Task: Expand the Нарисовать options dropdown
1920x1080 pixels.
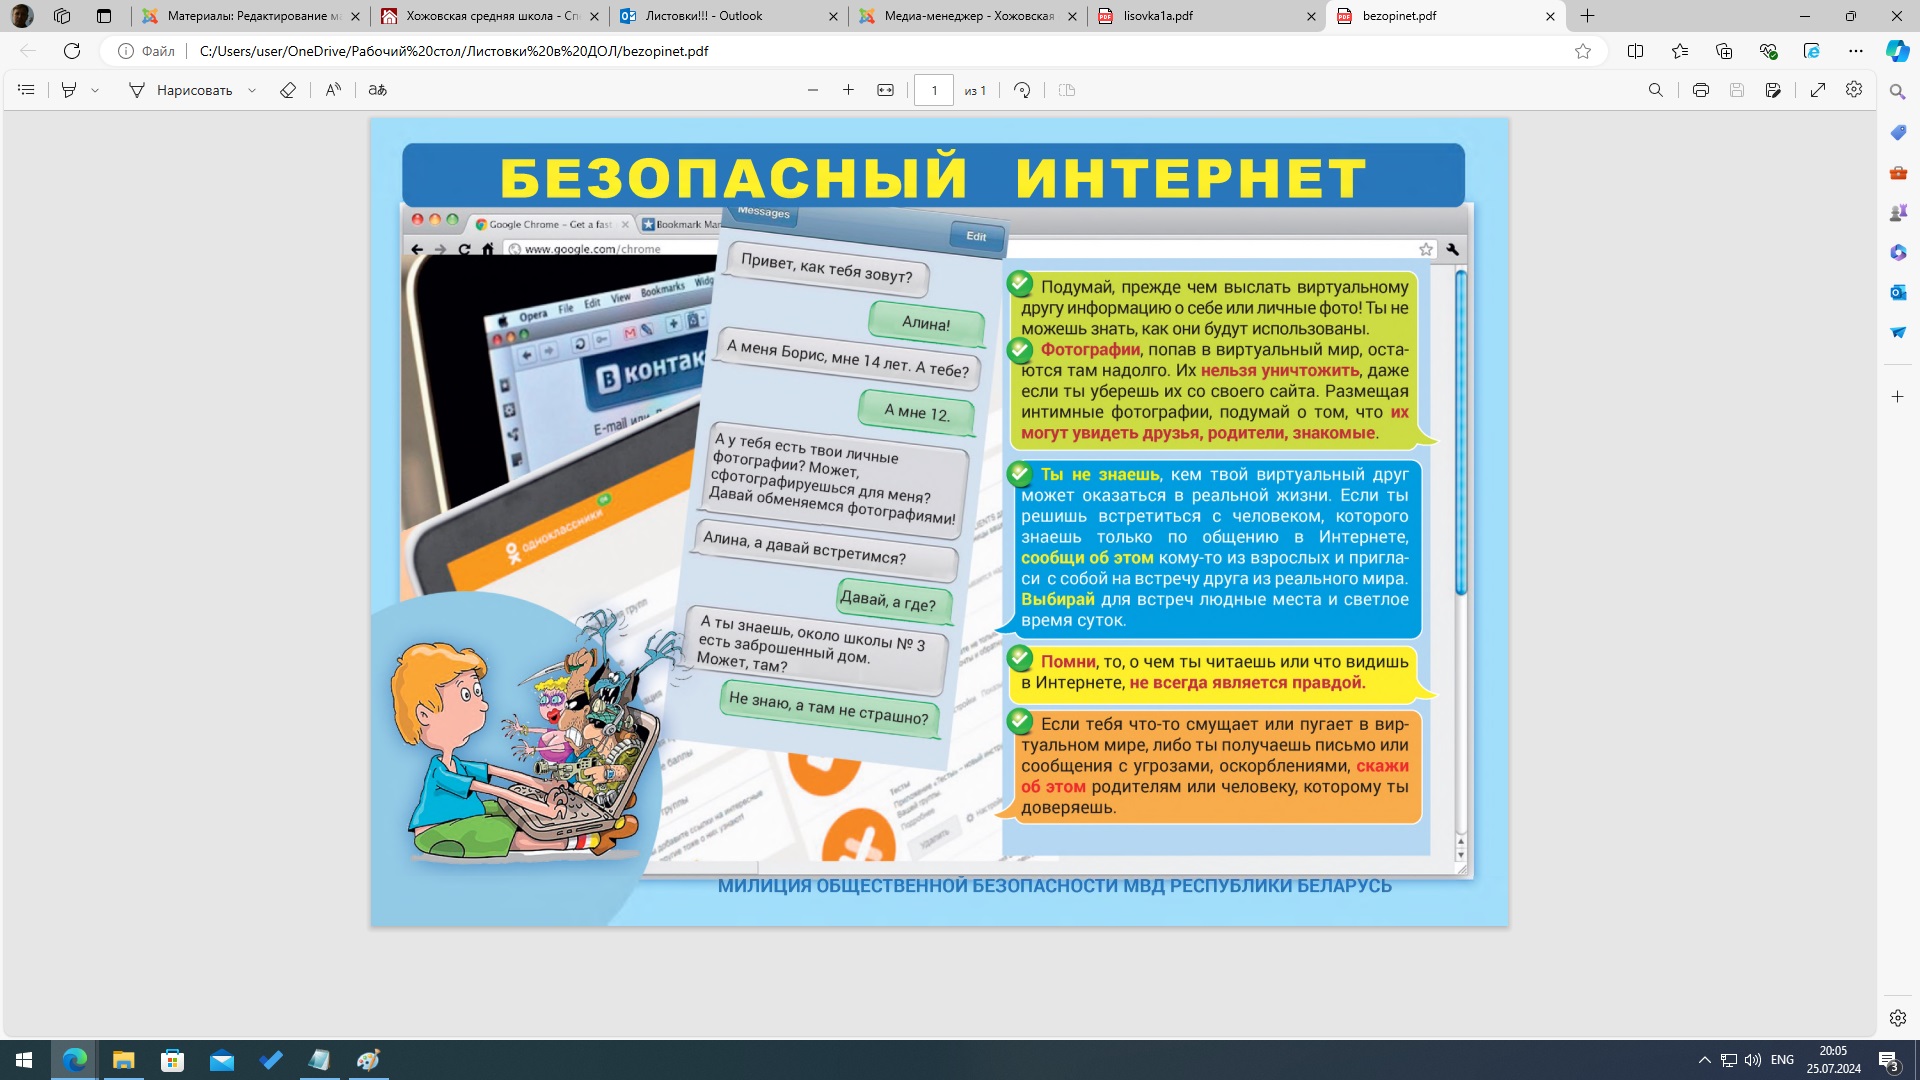Action: [x=252, y=90]
